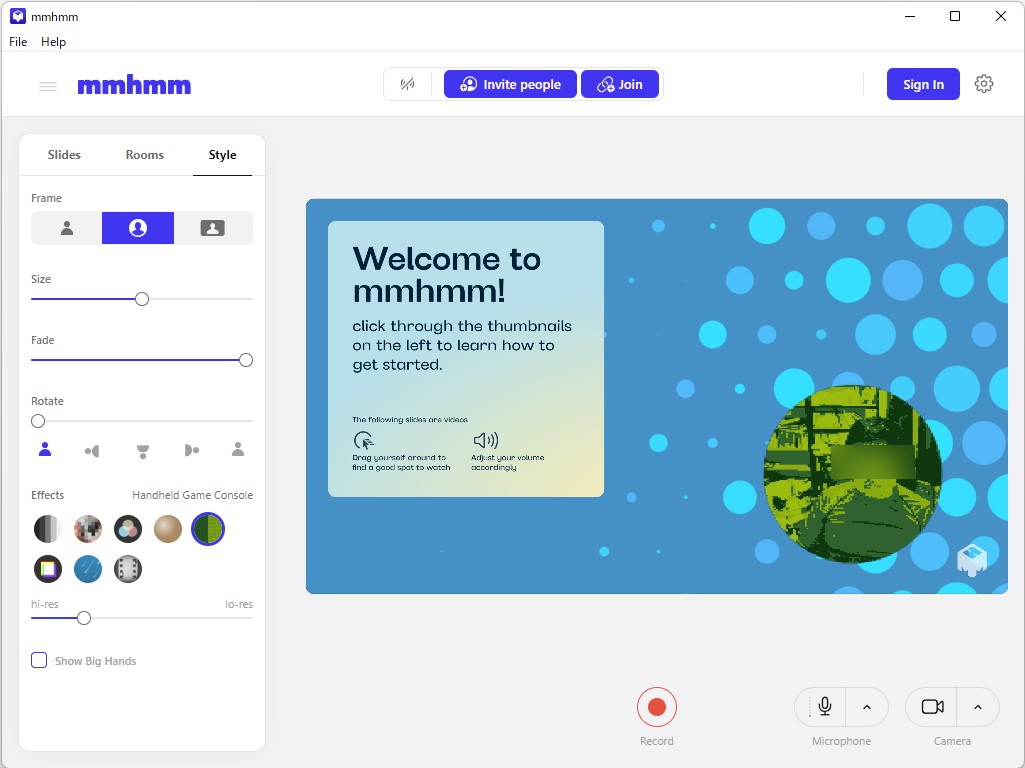Mute the microphone
The image size is (1025, 768).
(824, 707)
